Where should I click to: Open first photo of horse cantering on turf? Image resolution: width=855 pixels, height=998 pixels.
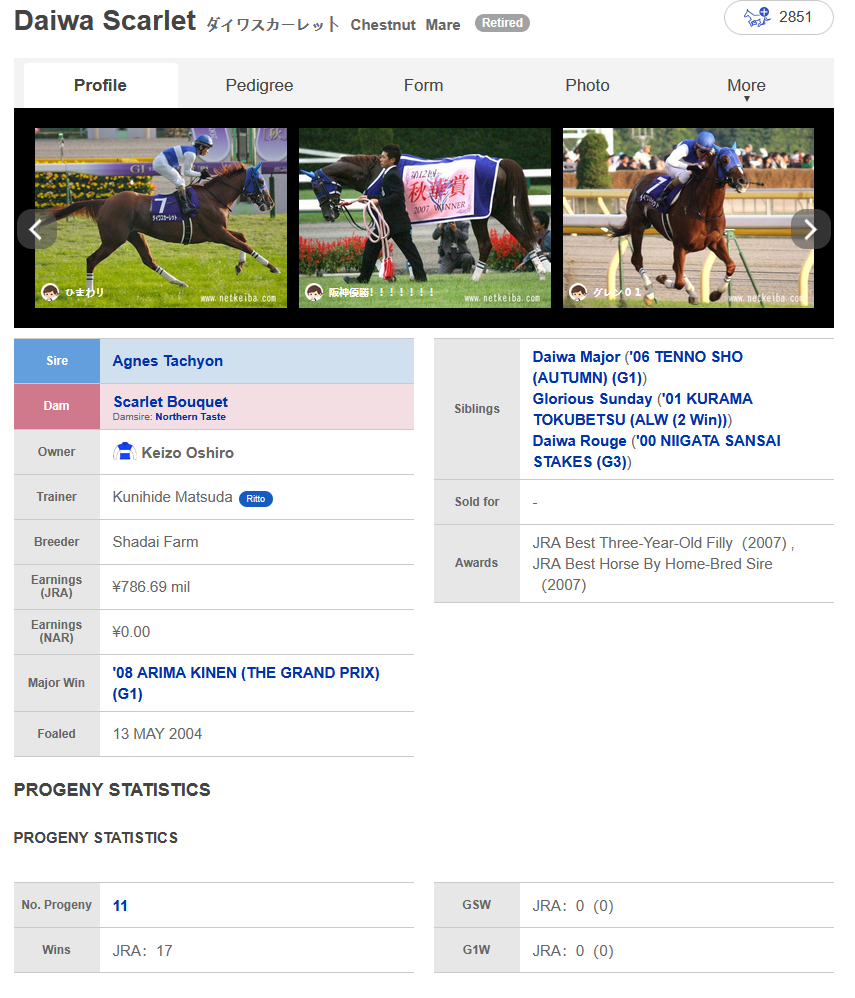pyautogui.click(x=160, y=218)
